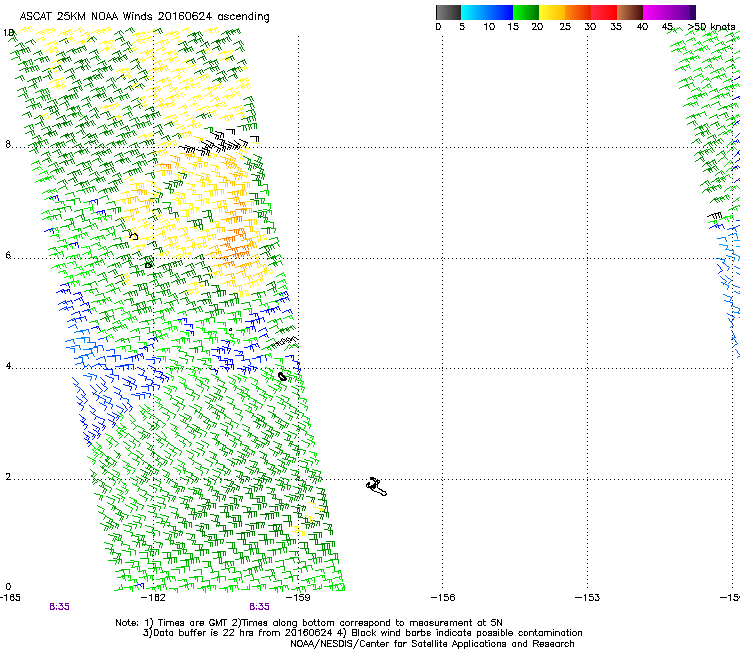The image size is (740, 650).
Task: Click the legend label "35"
Action: point(616,27)
